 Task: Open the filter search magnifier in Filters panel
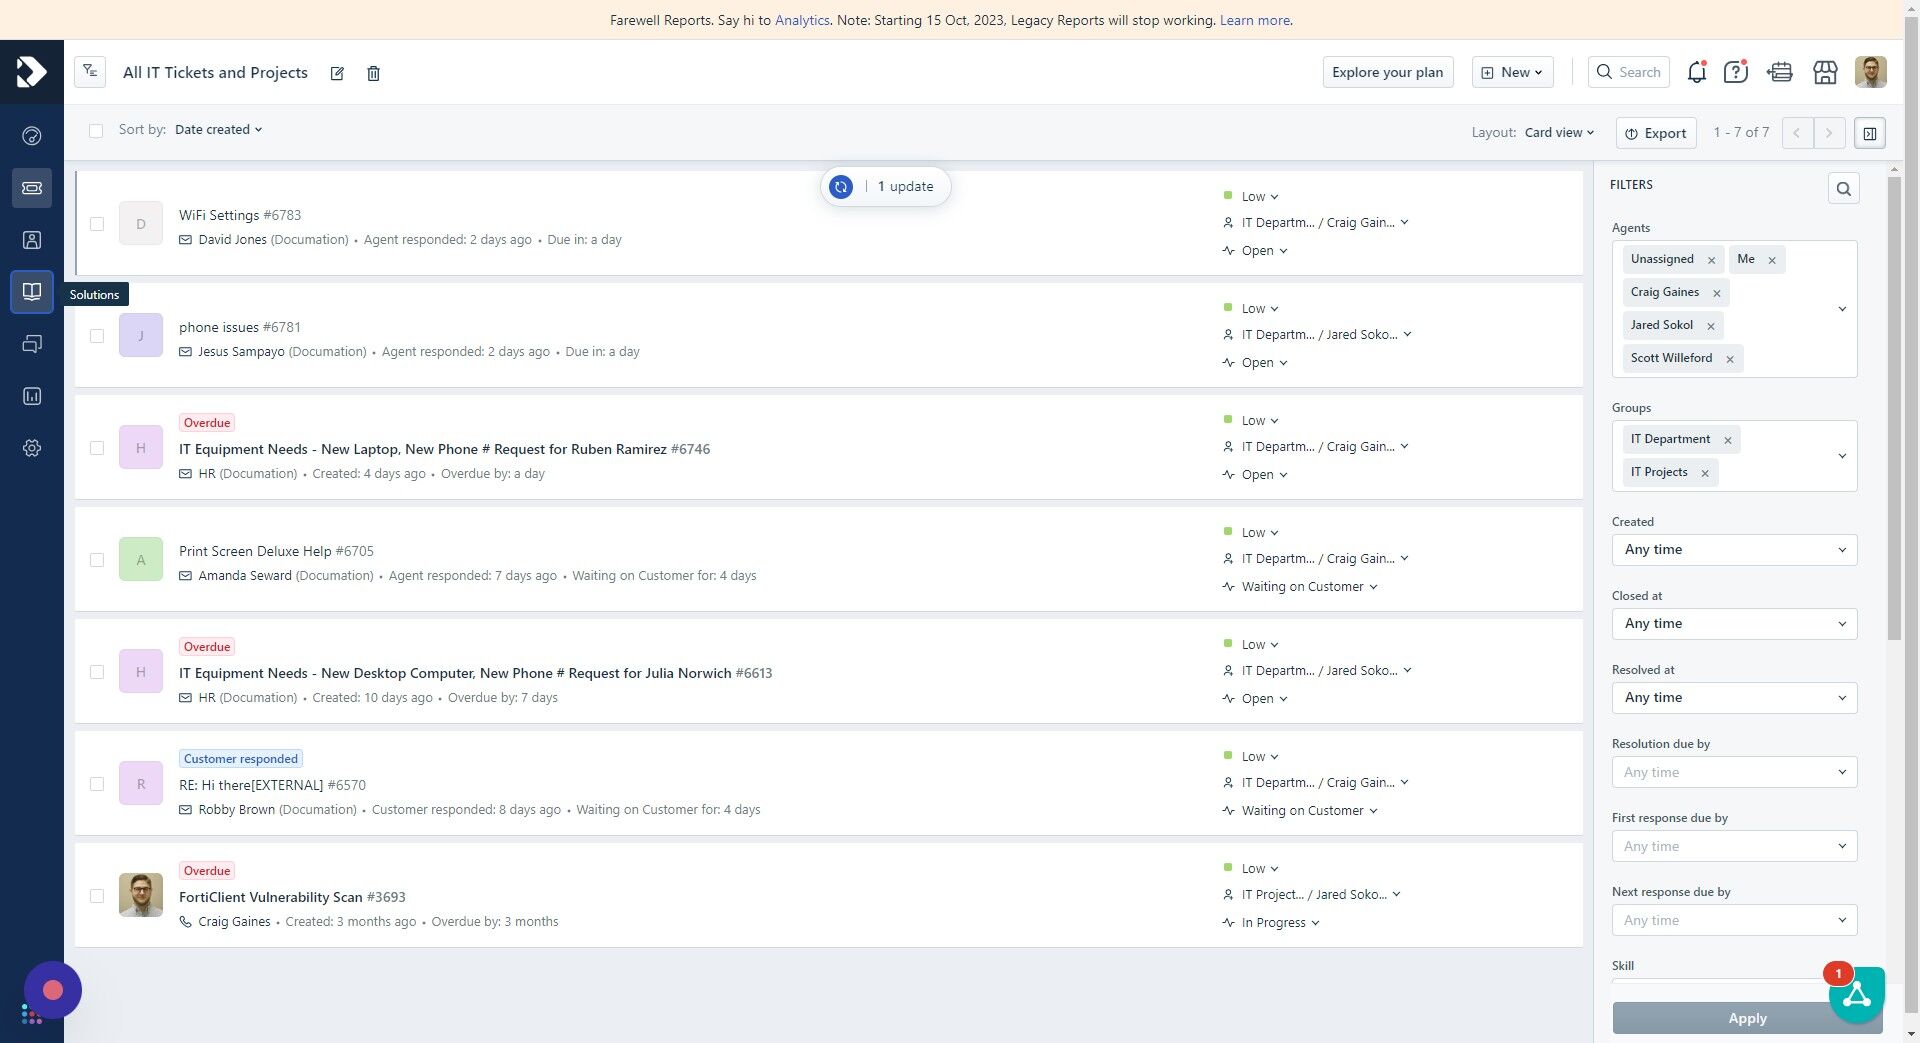[1843, 188]
